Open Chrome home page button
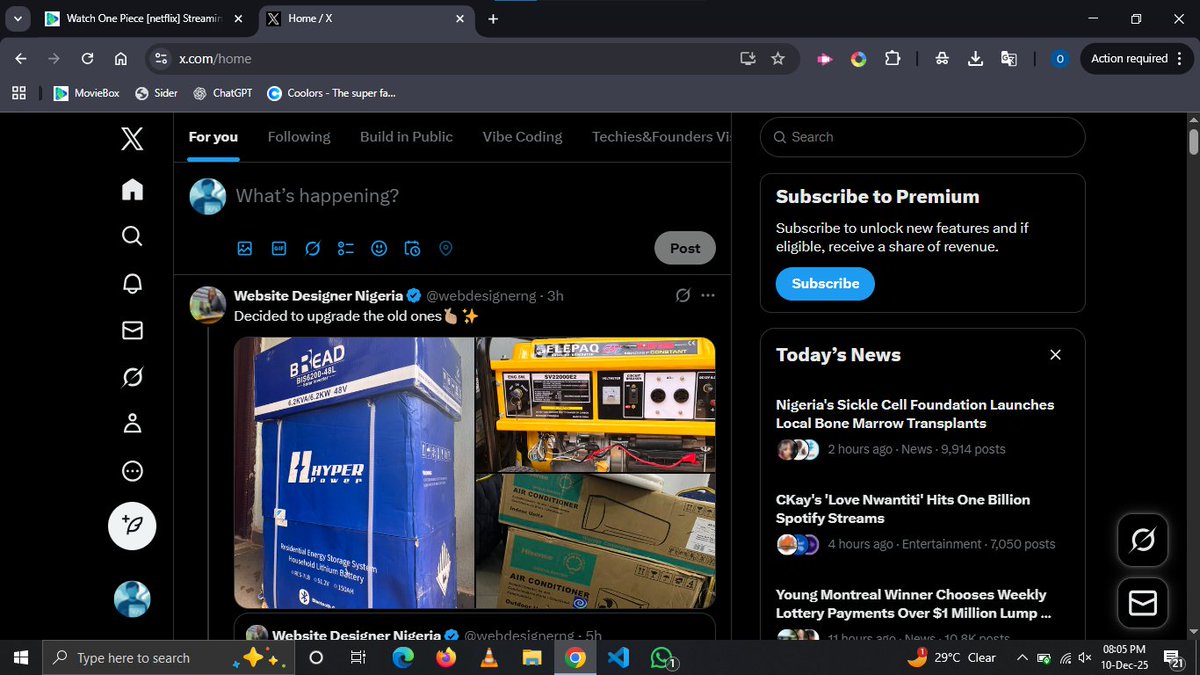This screenshot has width=1200, height=675. [120, 59]
